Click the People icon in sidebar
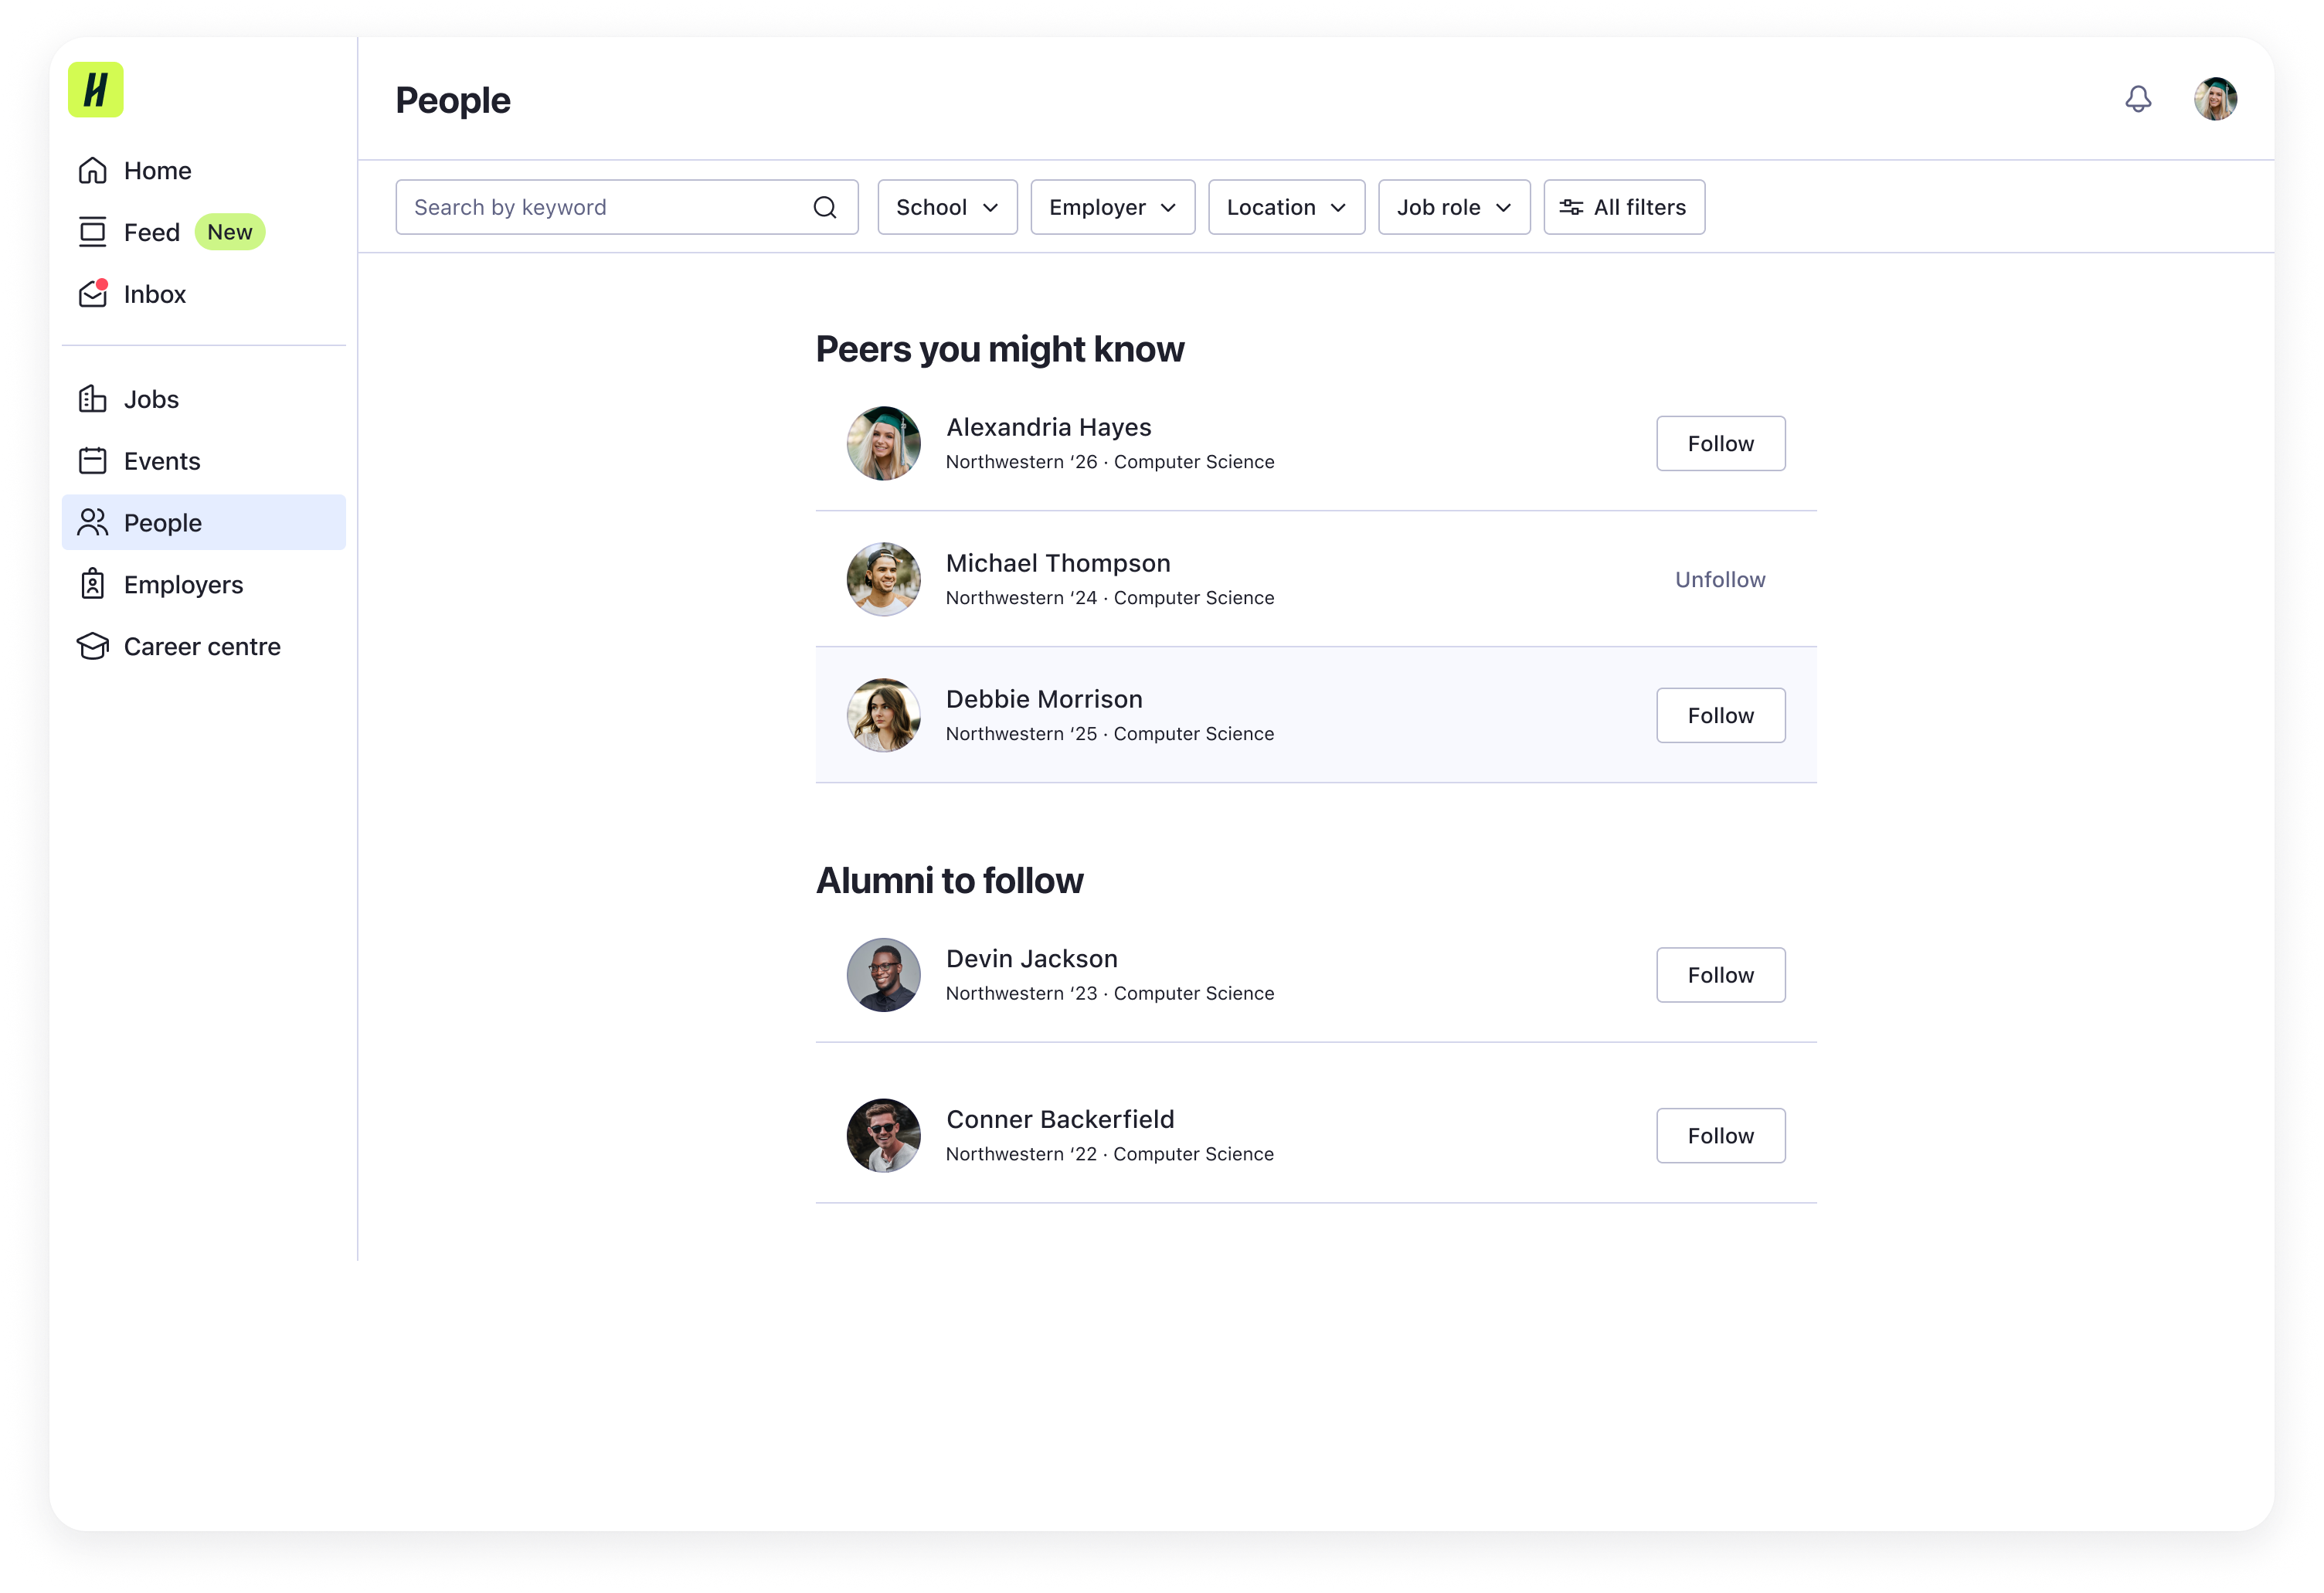This screenshot has height=1593, width=2324. (93, 522)
